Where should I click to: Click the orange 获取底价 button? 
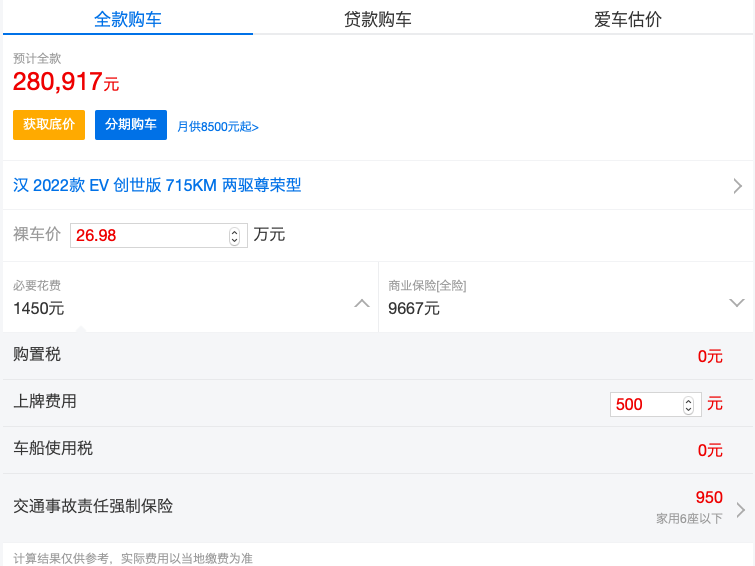[x=49, y=125]
